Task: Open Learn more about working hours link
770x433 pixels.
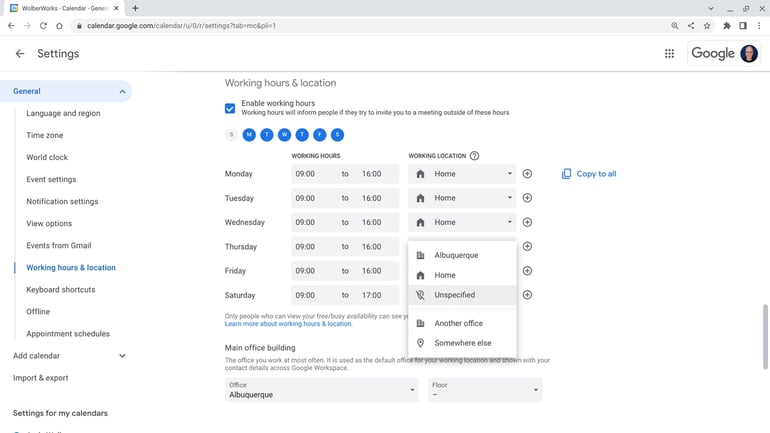Action: (288, 324)
